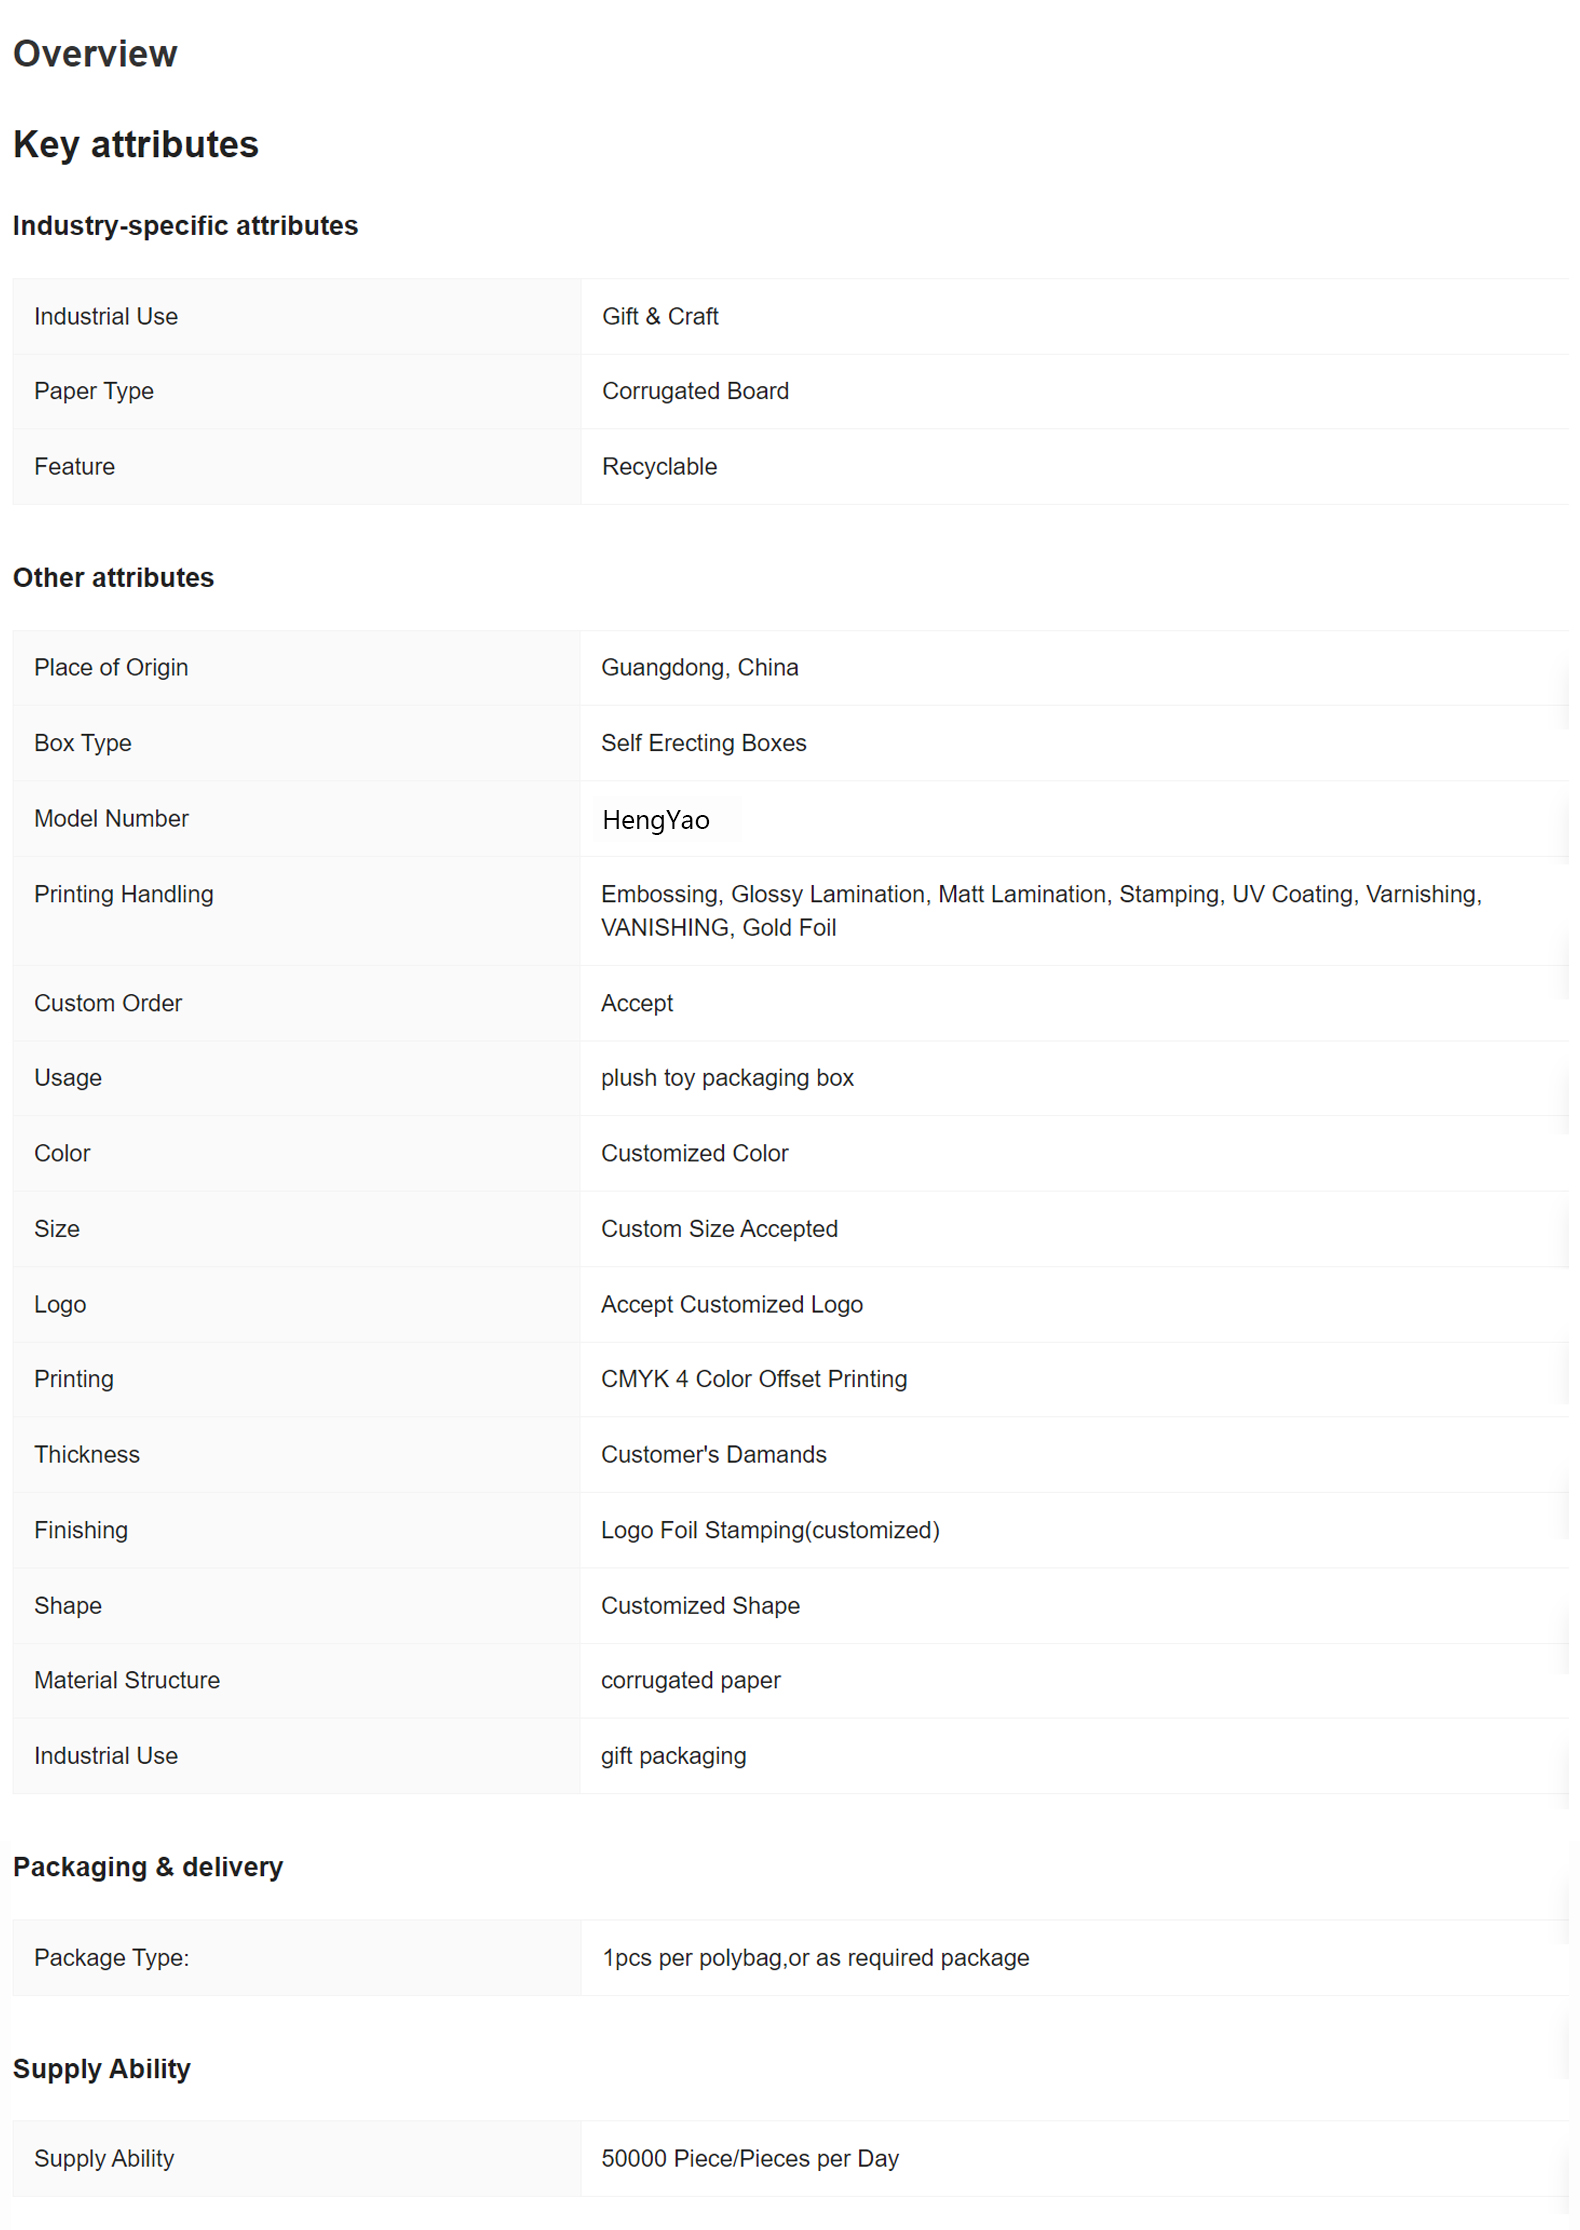Select the Self Erecting Boxes value
This screenshot has height=2230, width=1580.
[x=703, y=743]
